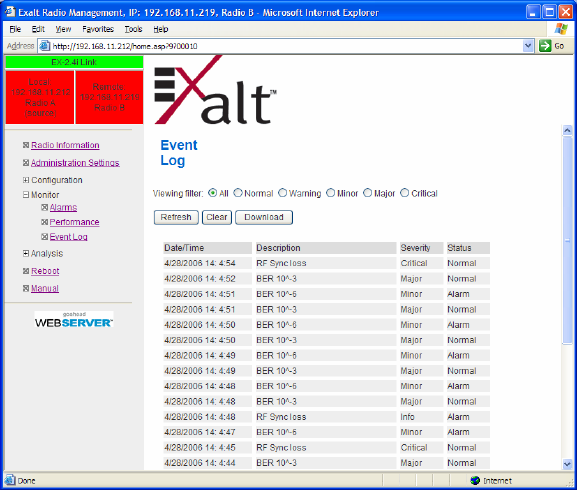Expand the Configuration tree node
This screenshot has width=577, height=490.
26,180
